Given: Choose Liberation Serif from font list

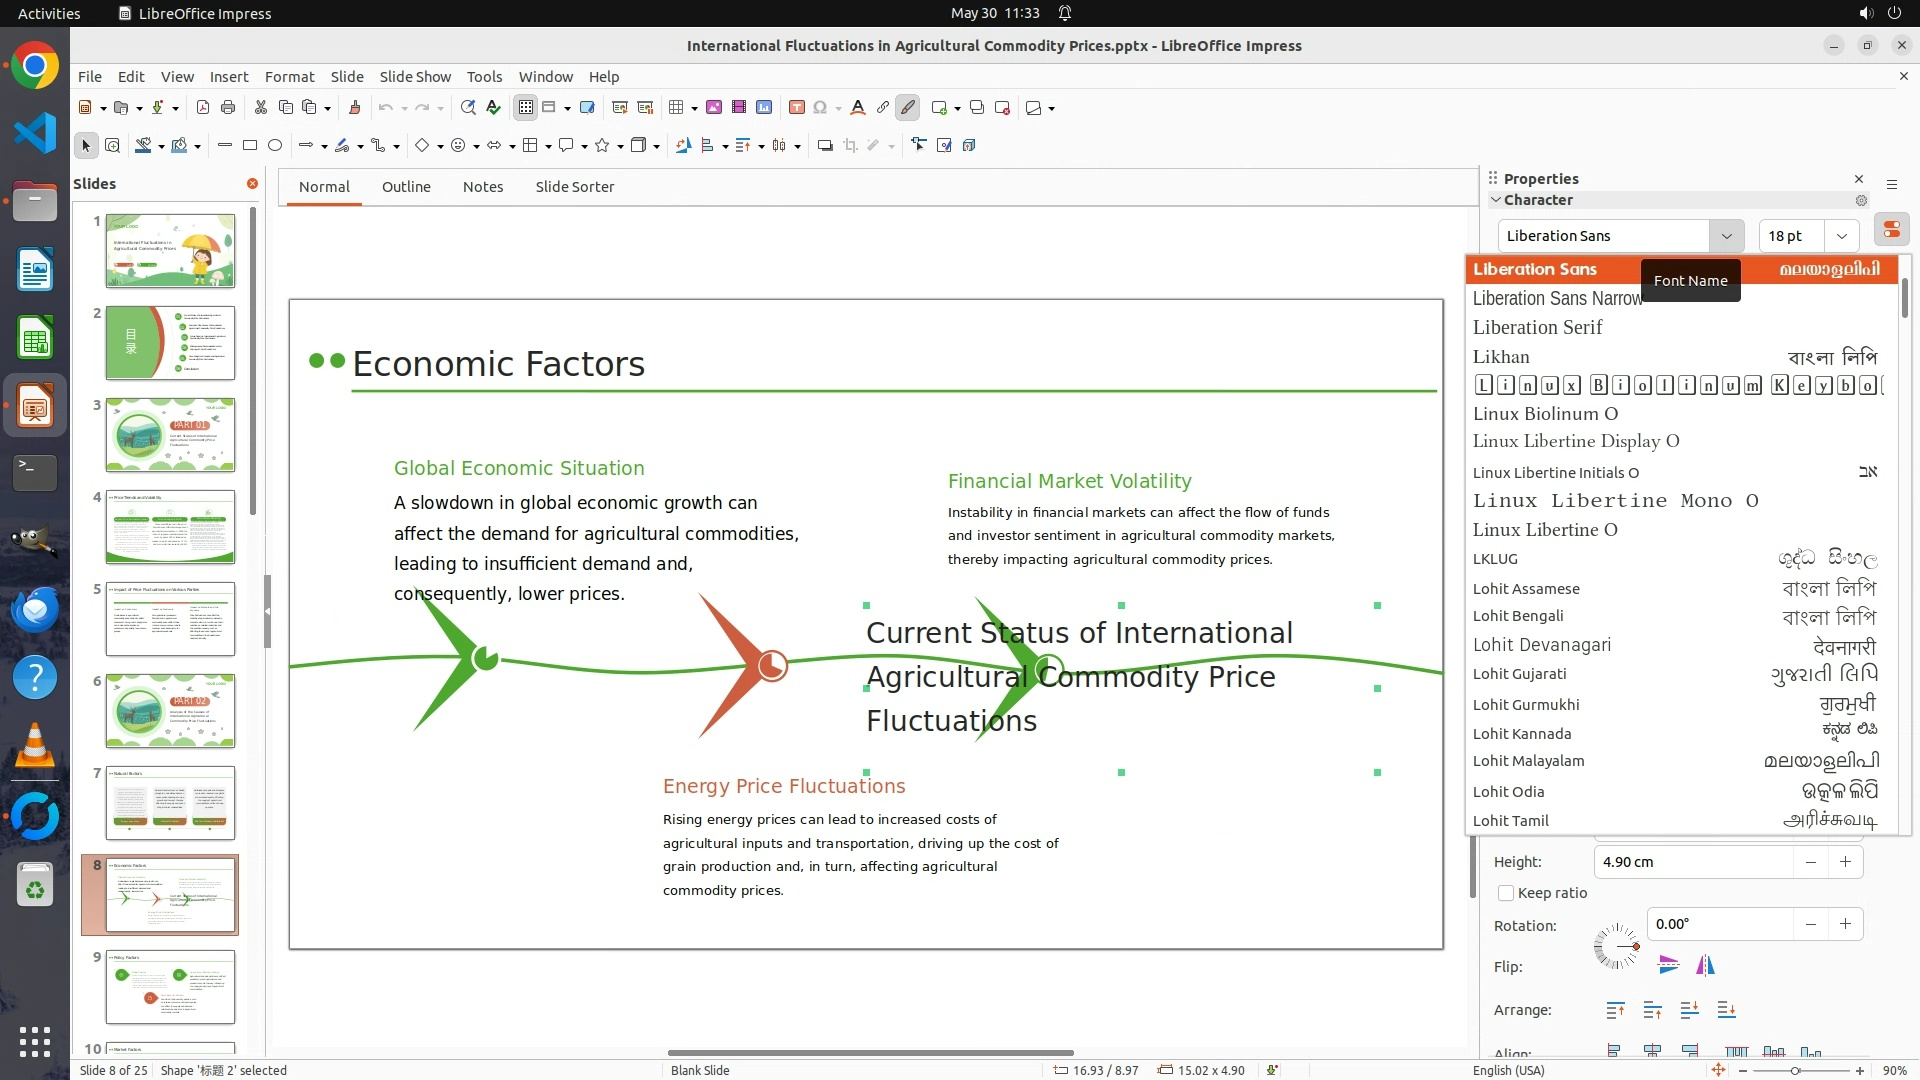Looking at the screenshot, I should 1537,328.
